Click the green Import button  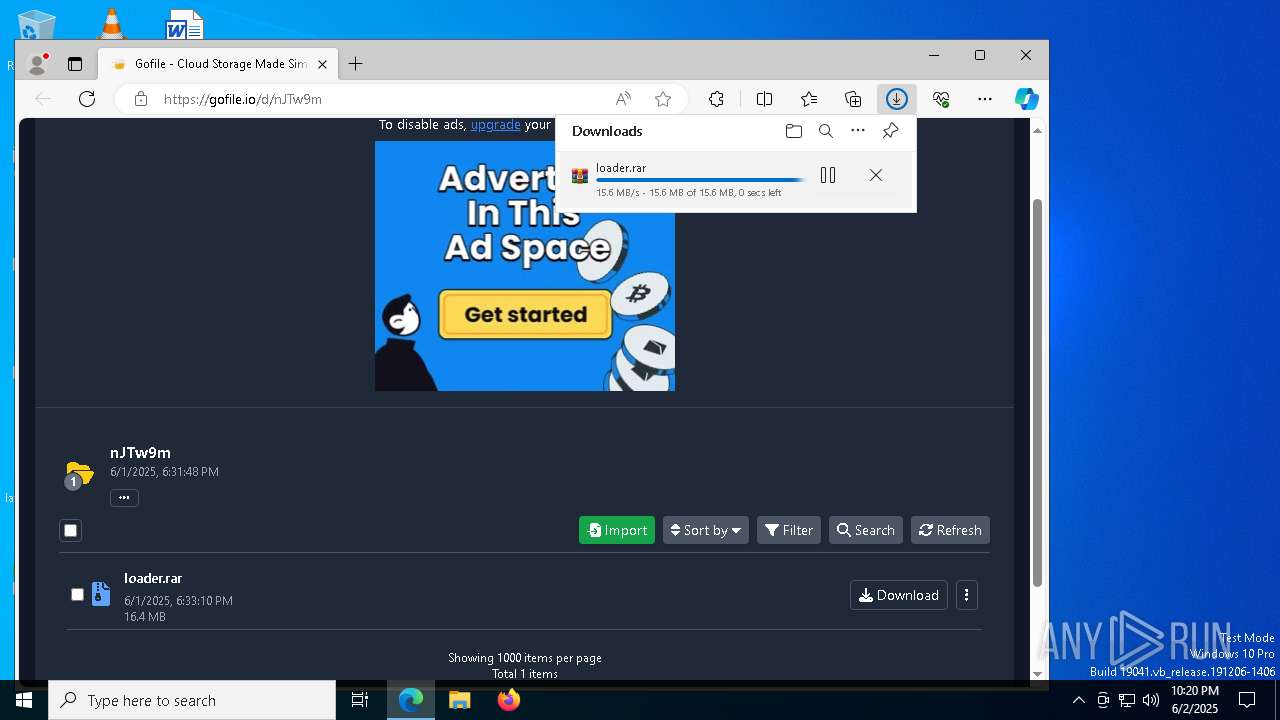point(617,530)
